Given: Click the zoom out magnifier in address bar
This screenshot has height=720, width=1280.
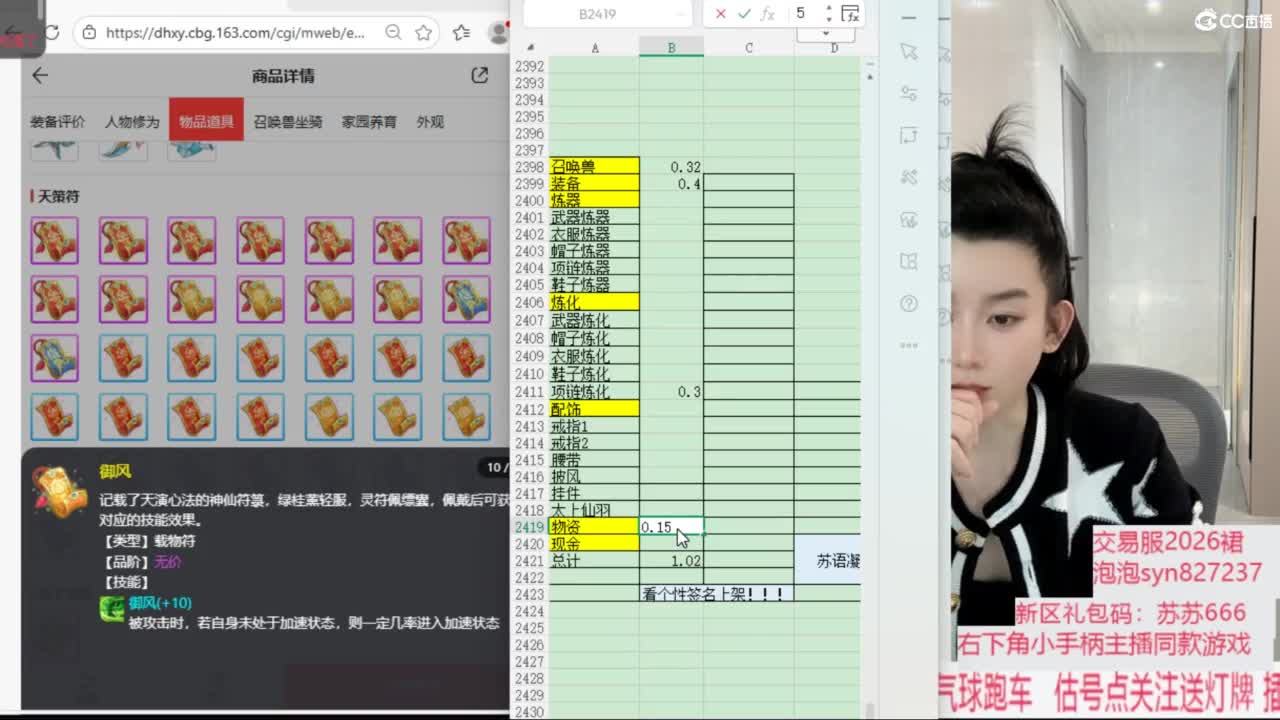Looking at the screenshot, I should (x=394, y=32).
